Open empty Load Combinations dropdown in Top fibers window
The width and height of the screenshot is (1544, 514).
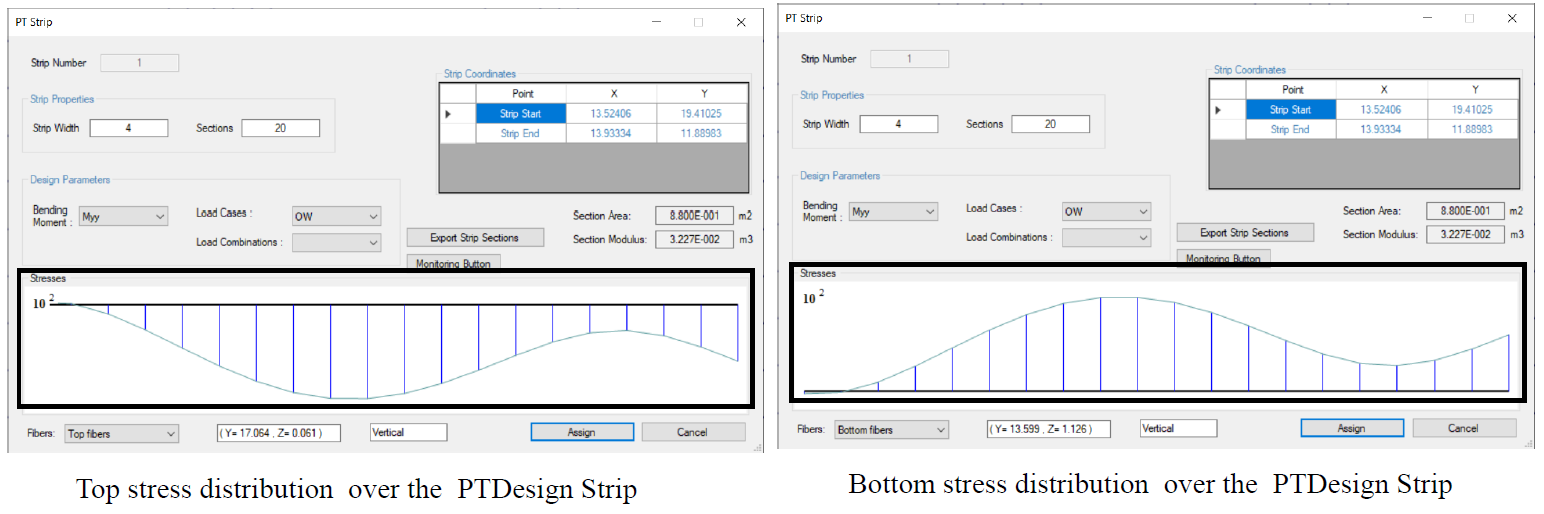pos(336,243)
